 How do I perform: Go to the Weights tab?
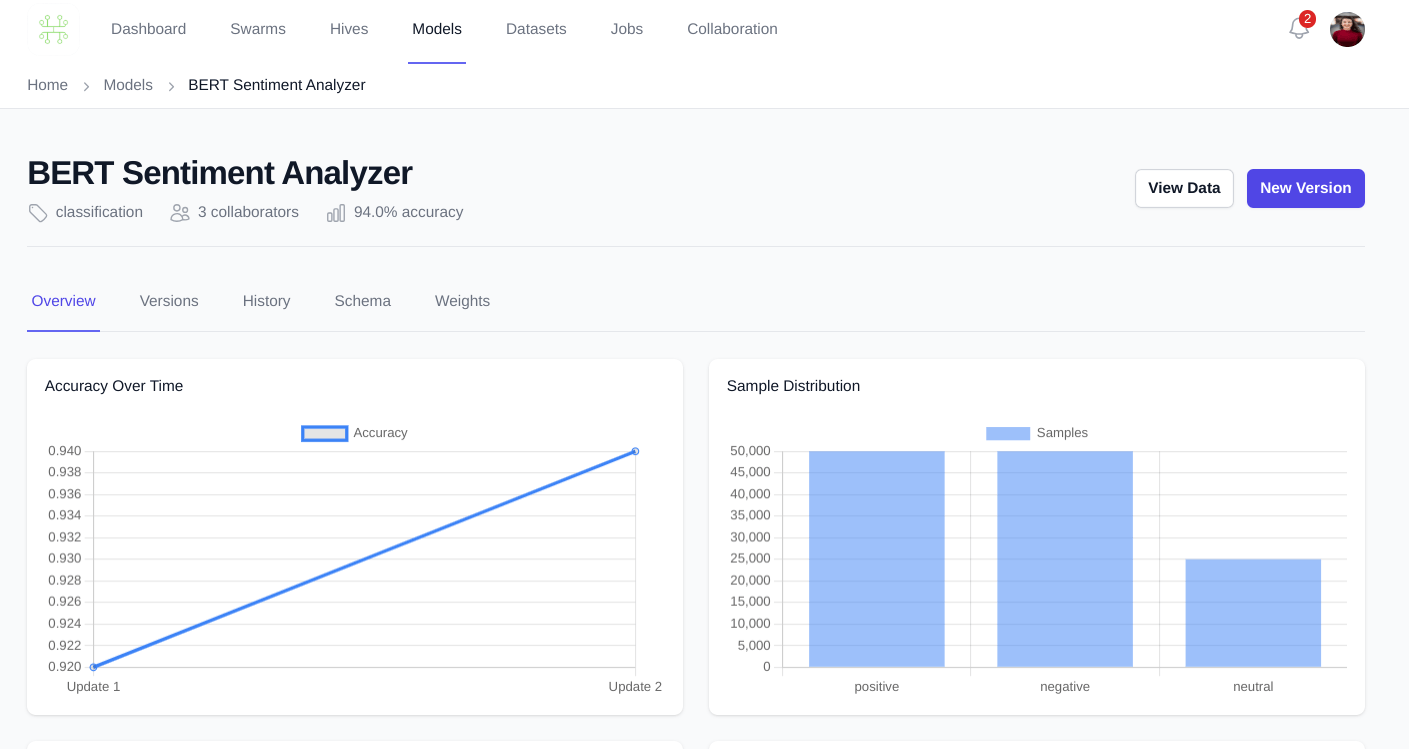click(462, 301)
